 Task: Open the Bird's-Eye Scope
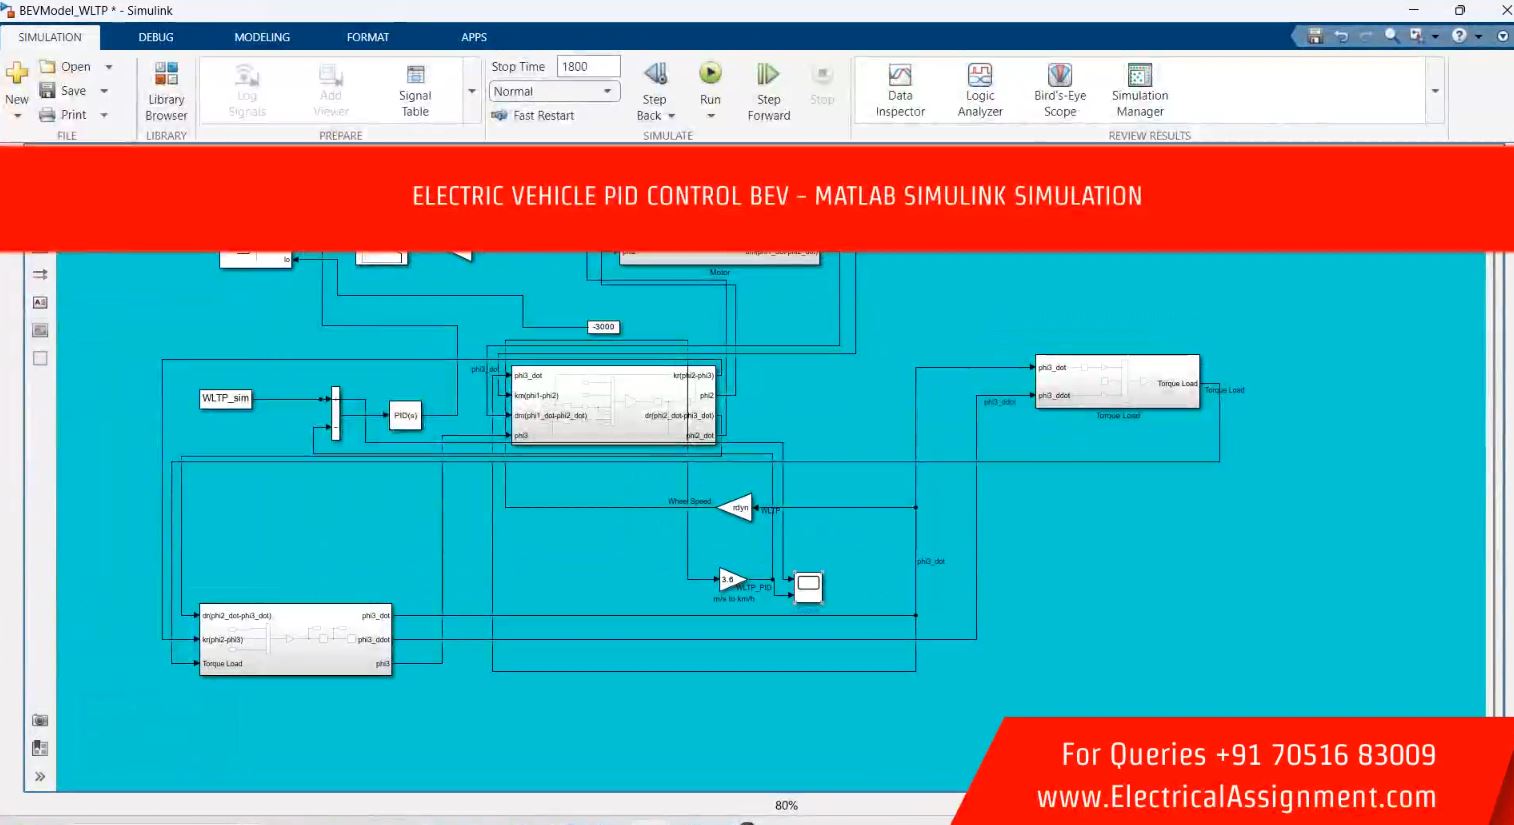[1059, 90]
